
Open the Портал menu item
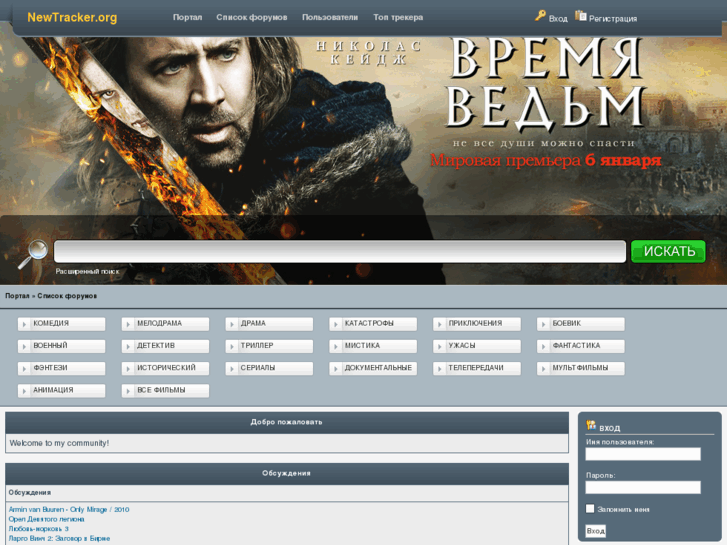point(187,17)
